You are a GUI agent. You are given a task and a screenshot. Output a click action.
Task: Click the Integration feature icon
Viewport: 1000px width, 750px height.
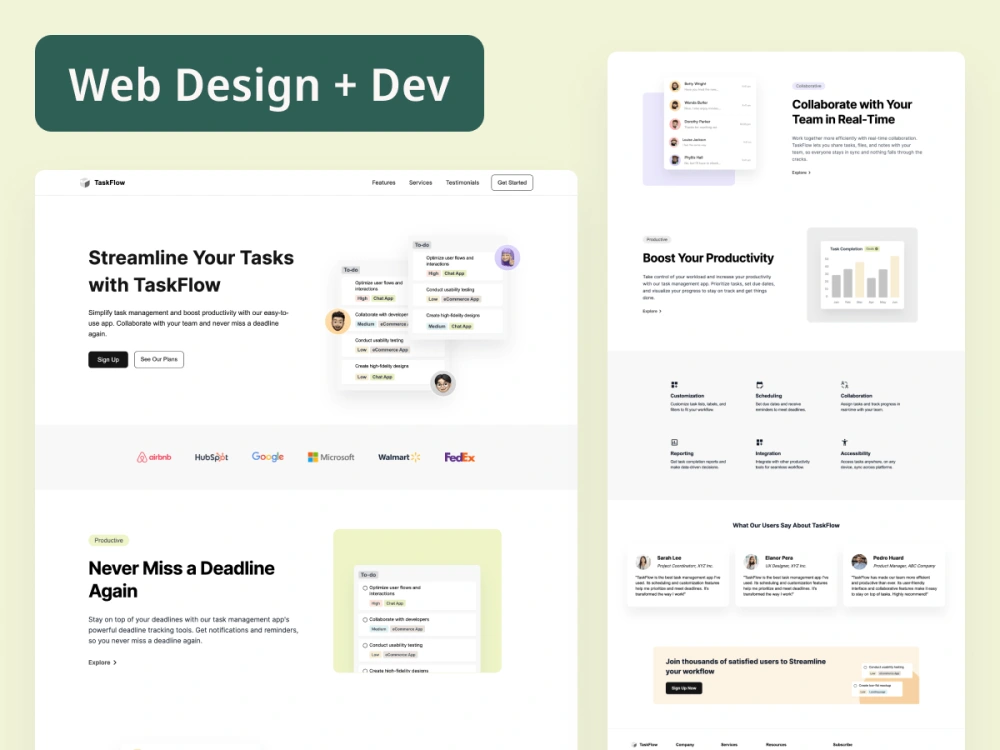(x=759, y=442)
